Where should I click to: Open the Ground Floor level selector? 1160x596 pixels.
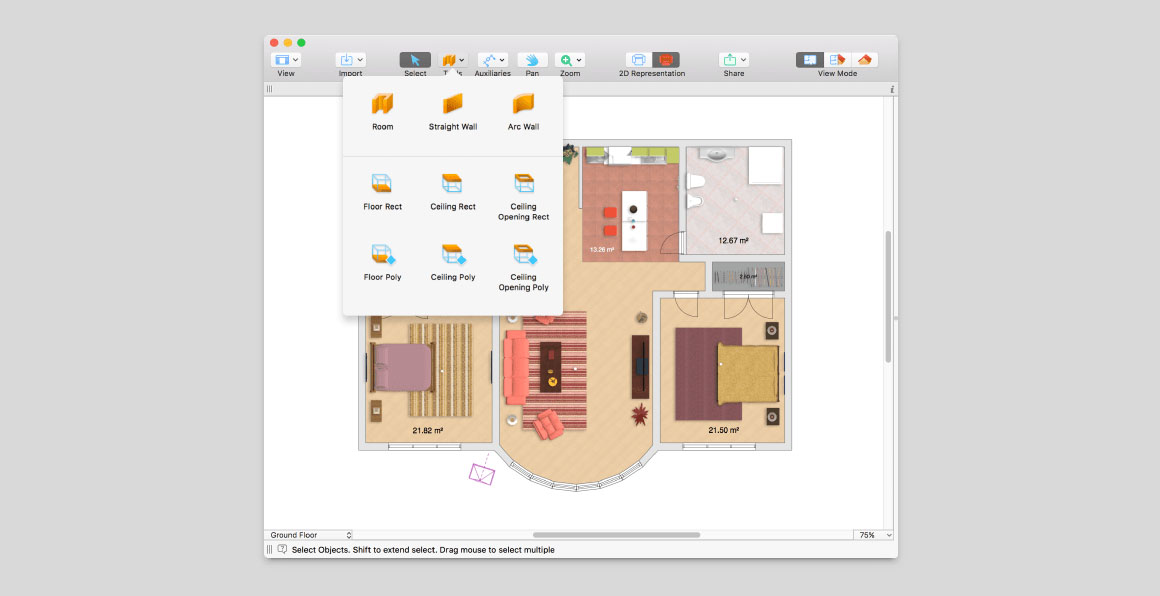(309, 535)
